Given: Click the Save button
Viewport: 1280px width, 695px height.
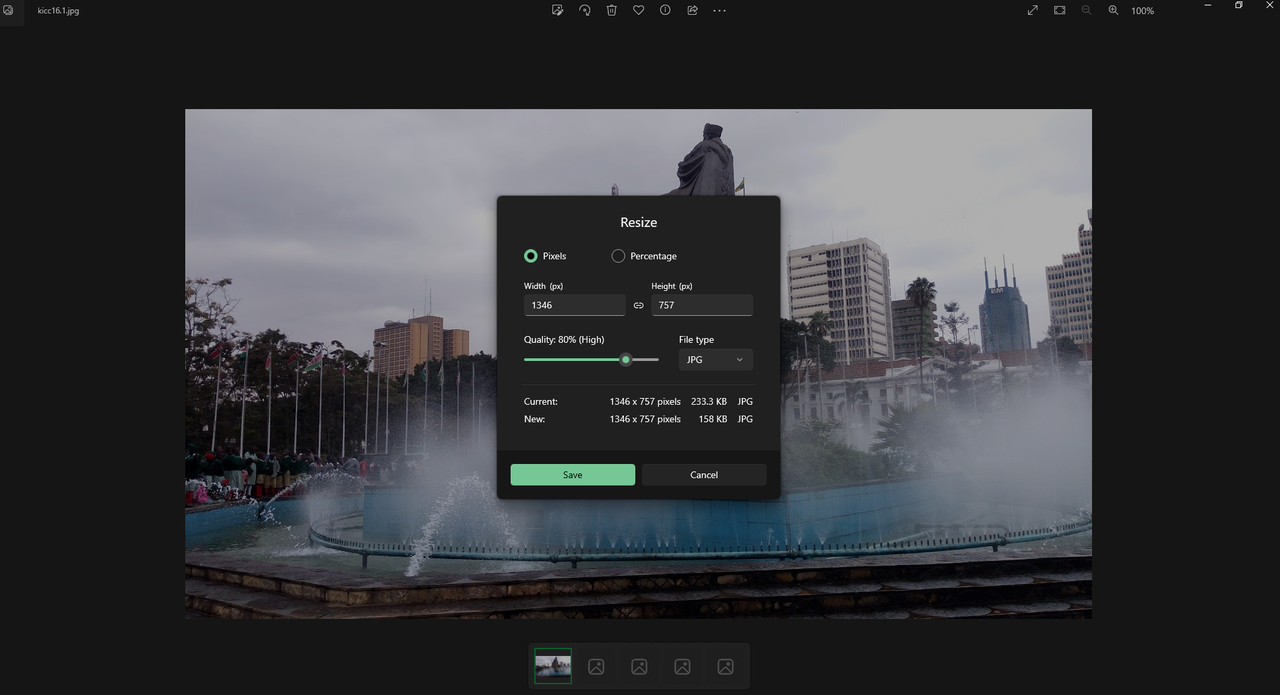Looking at the screenshot, I should pos(573,475).
